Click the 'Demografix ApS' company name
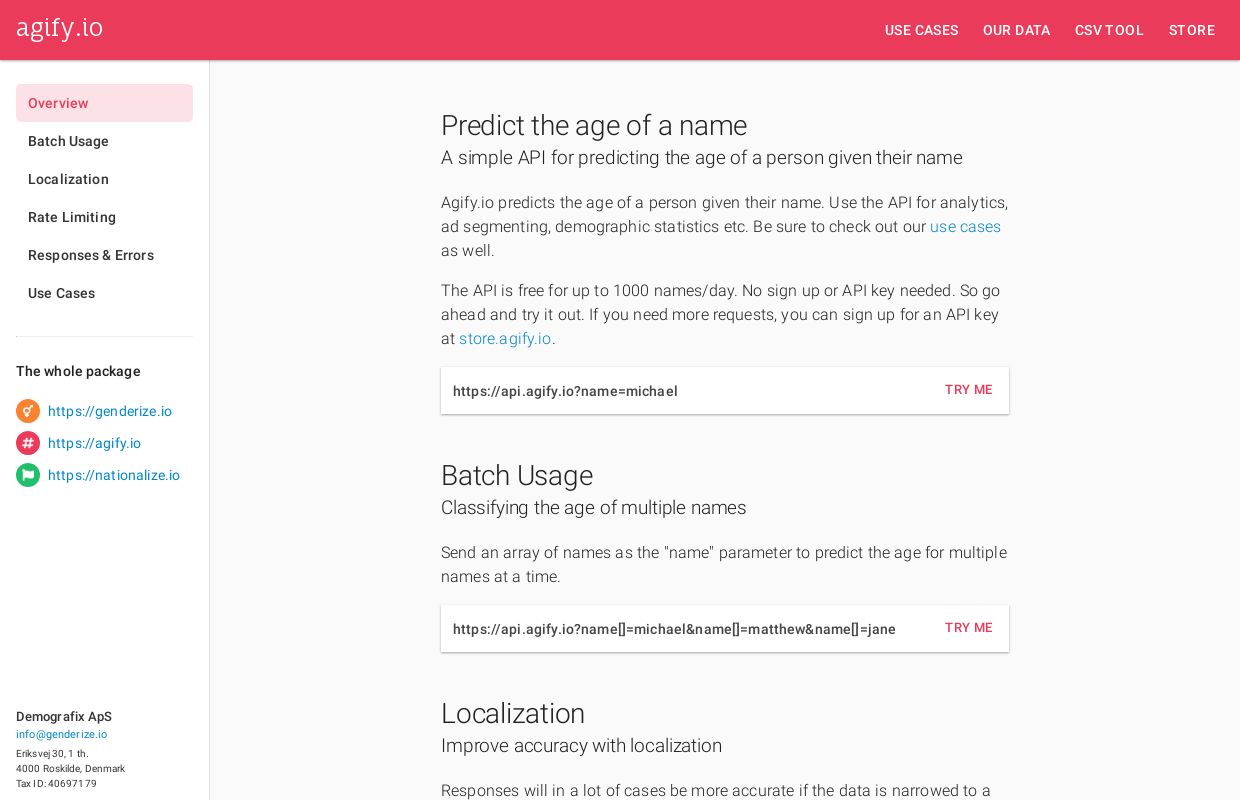Image resolution: width=1240 pixels, height=800 pixels. [64, 717]
